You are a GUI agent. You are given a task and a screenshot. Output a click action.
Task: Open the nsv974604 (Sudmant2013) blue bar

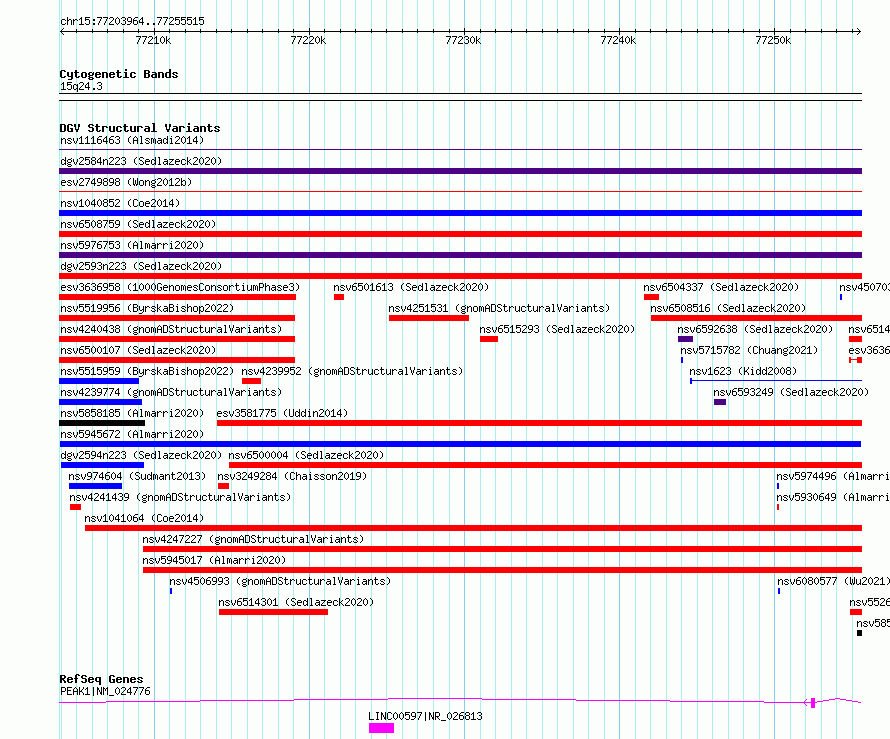tap(95, 486)
